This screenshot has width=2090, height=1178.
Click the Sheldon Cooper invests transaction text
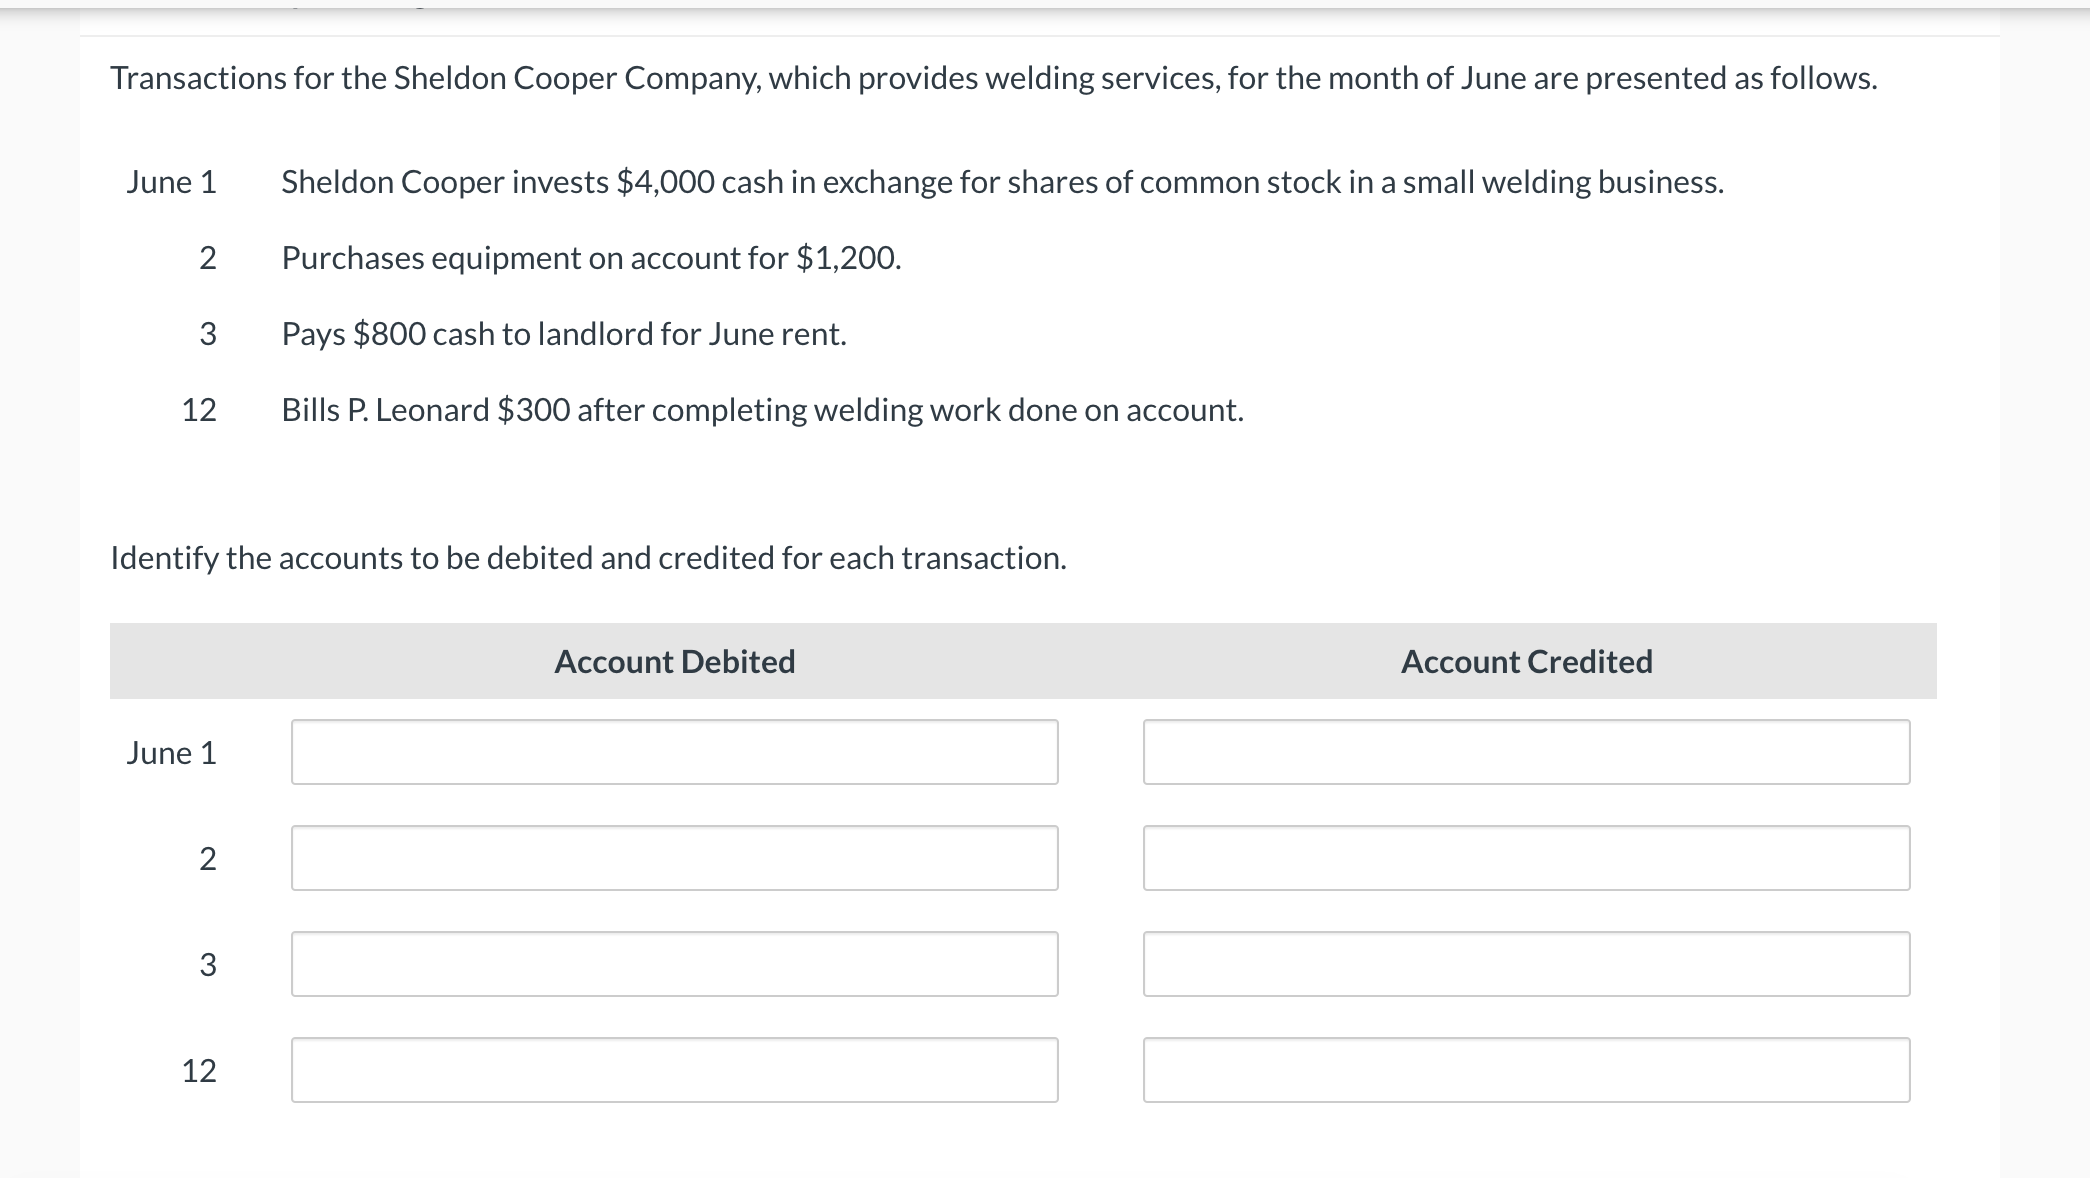(1000, 182)
